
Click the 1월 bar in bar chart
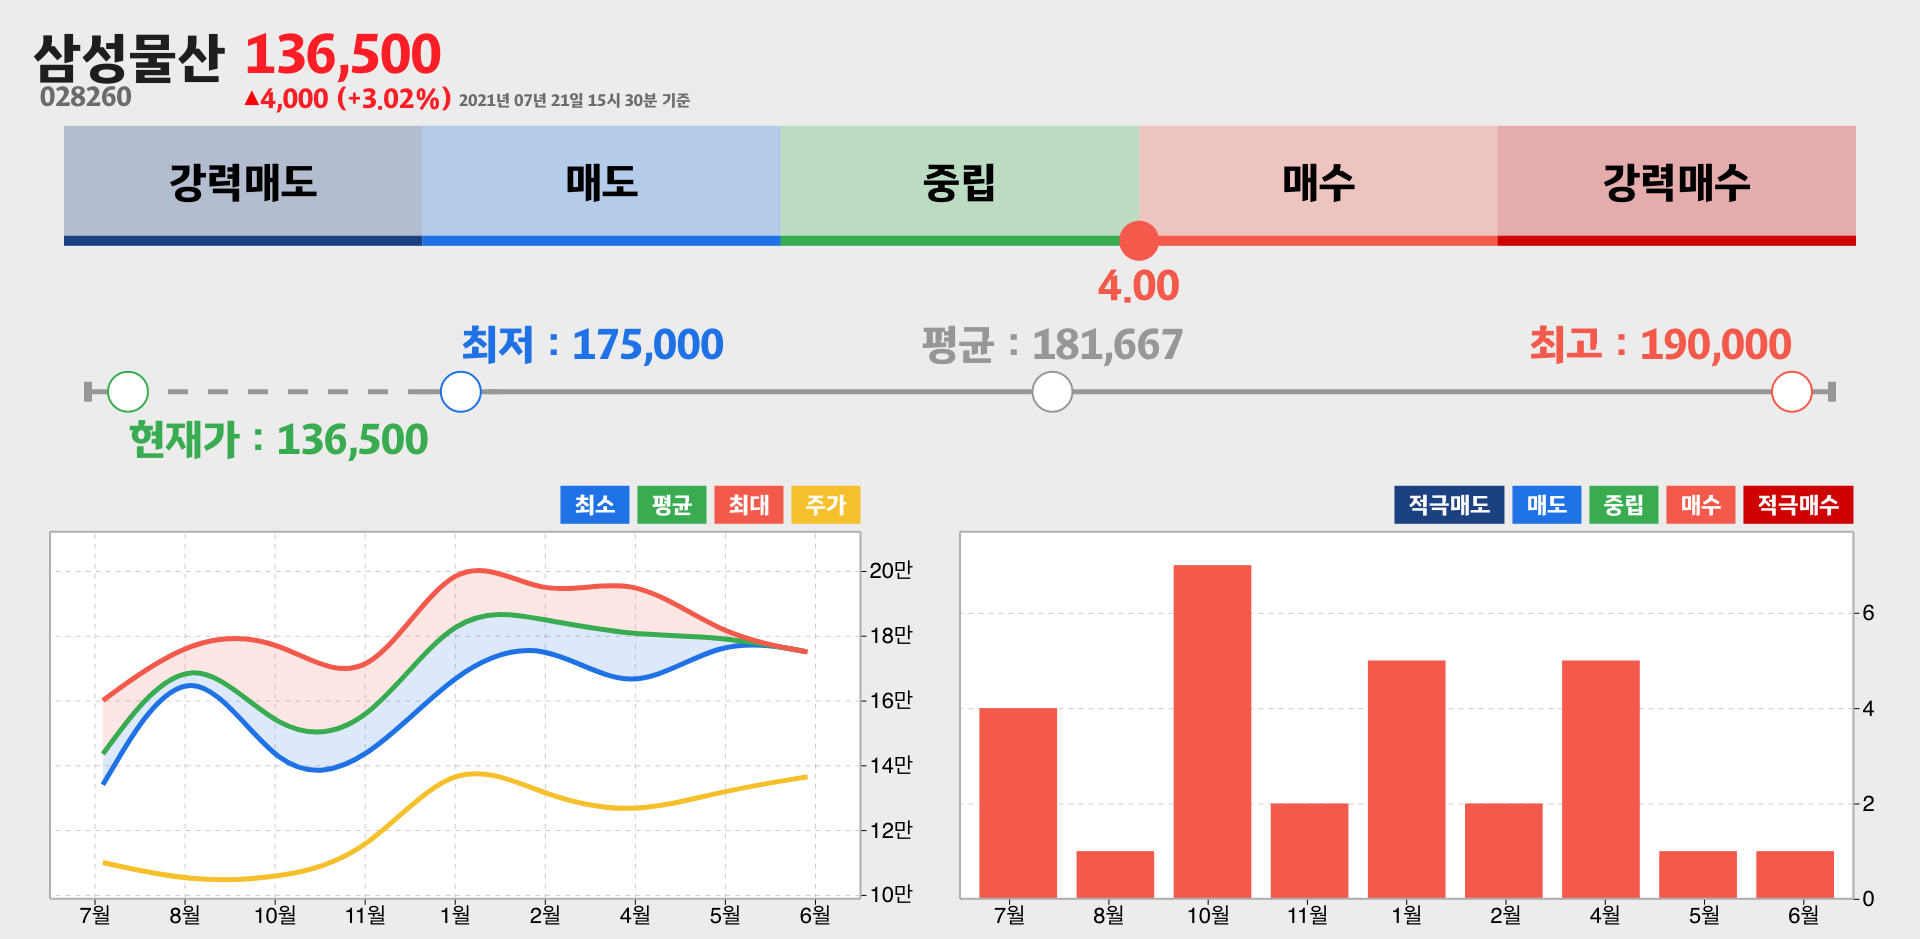coord(1406,779)
